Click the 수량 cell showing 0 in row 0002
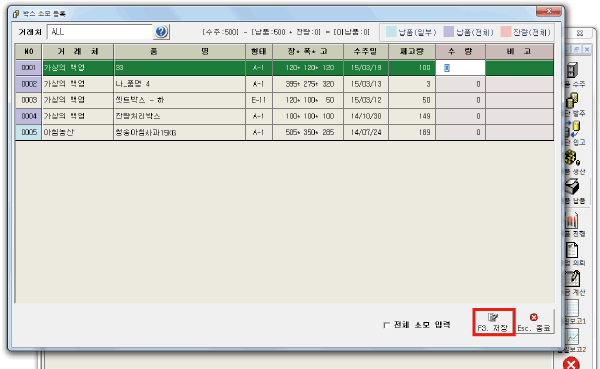 (x=460, y=84)
